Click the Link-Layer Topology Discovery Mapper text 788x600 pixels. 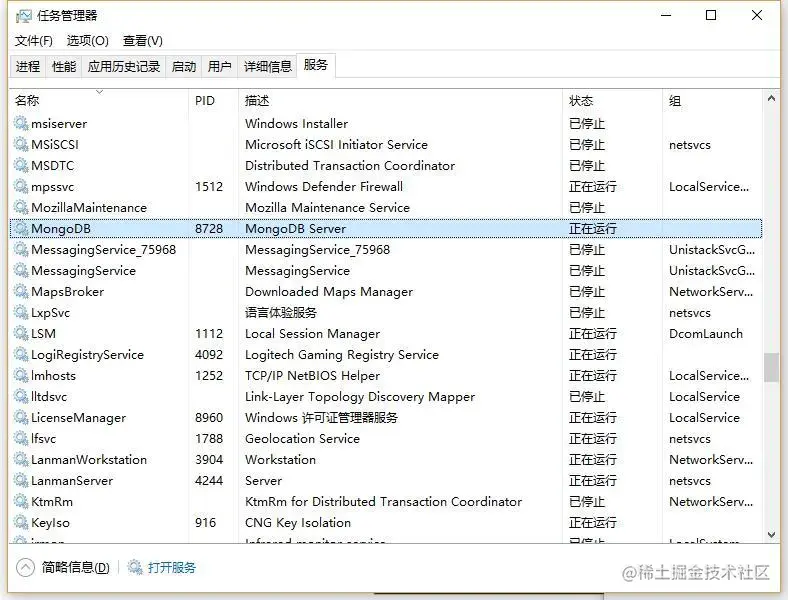359,396
